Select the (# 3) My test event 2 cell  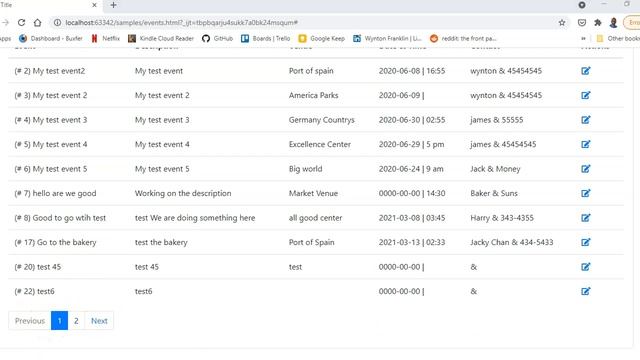[51, 95]
